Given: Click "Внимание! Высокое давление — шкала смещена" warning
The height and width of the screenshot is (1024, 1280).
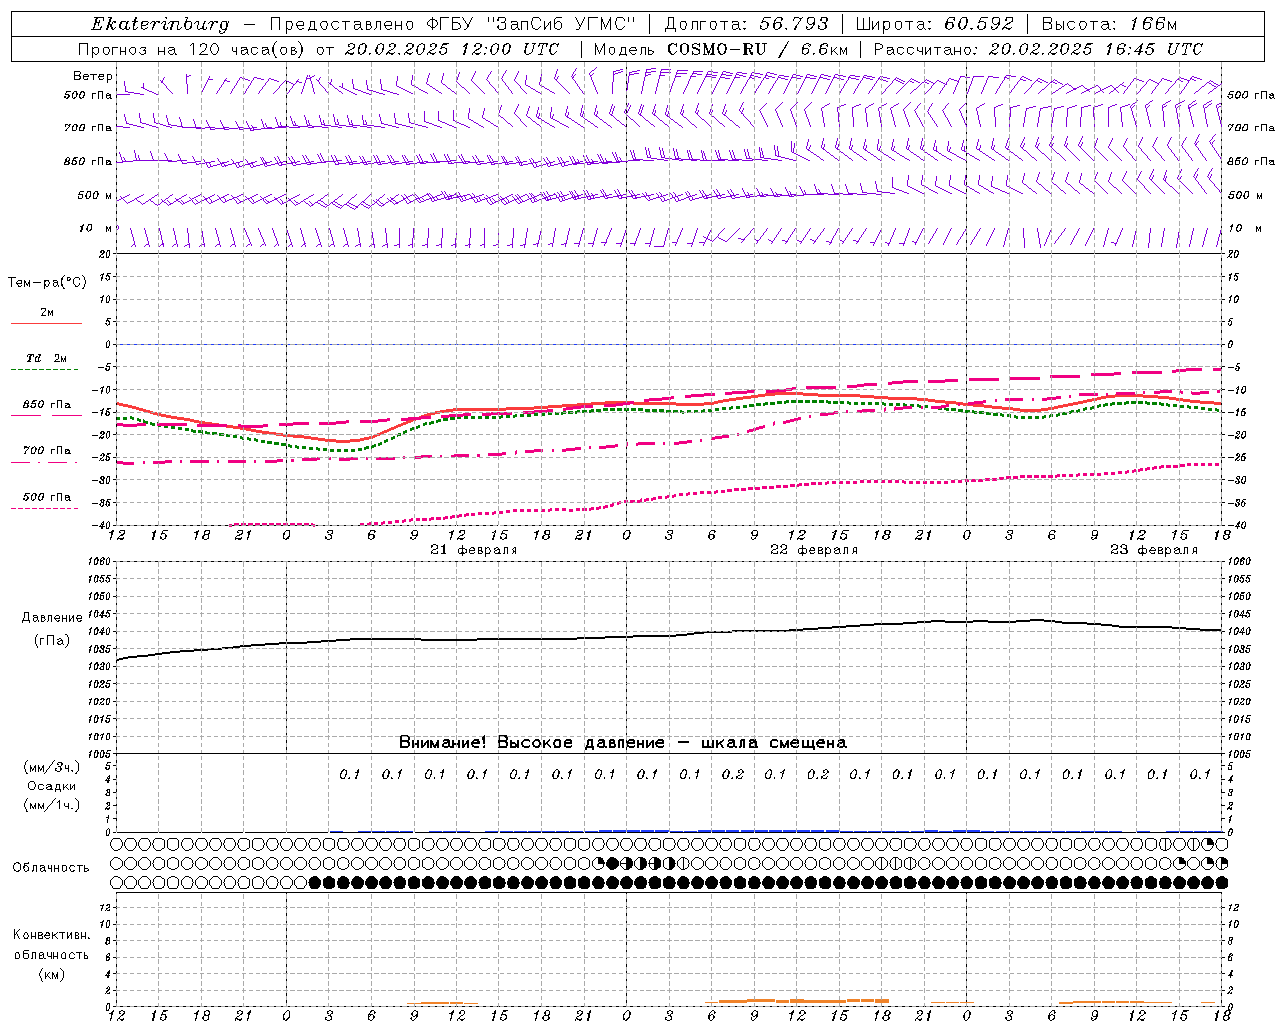Looking at the screenshot, I should click(623, 742).
